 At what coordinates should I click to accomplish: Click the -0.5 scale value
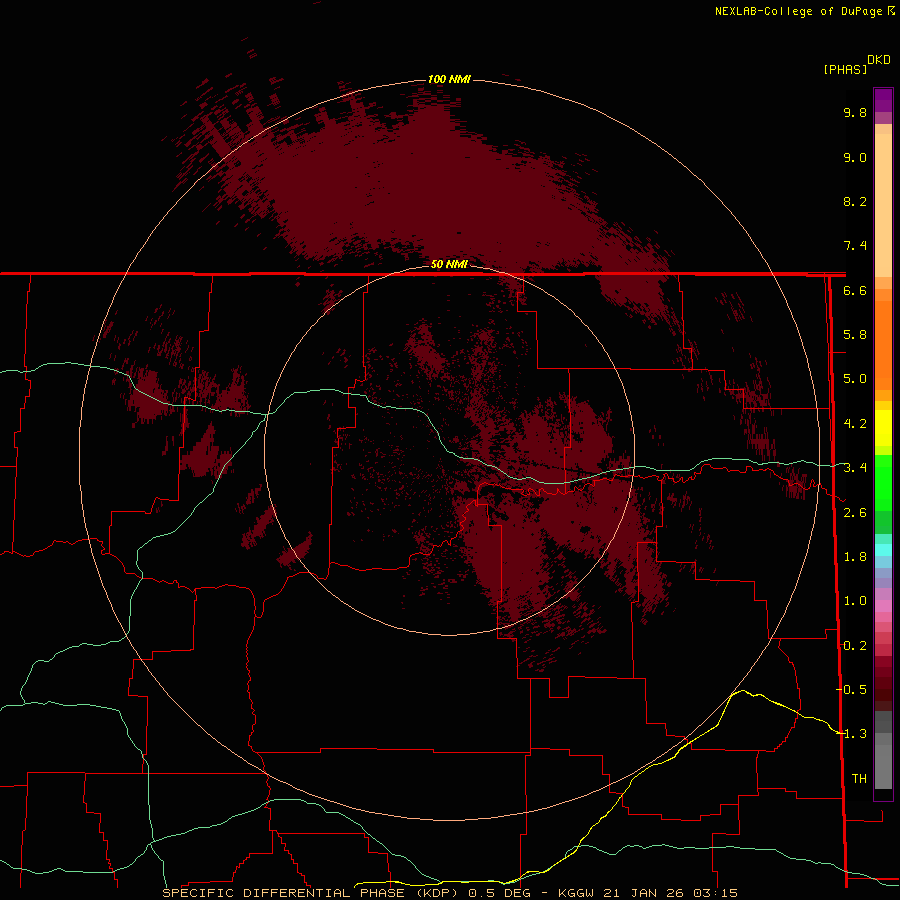coord(851,690)
